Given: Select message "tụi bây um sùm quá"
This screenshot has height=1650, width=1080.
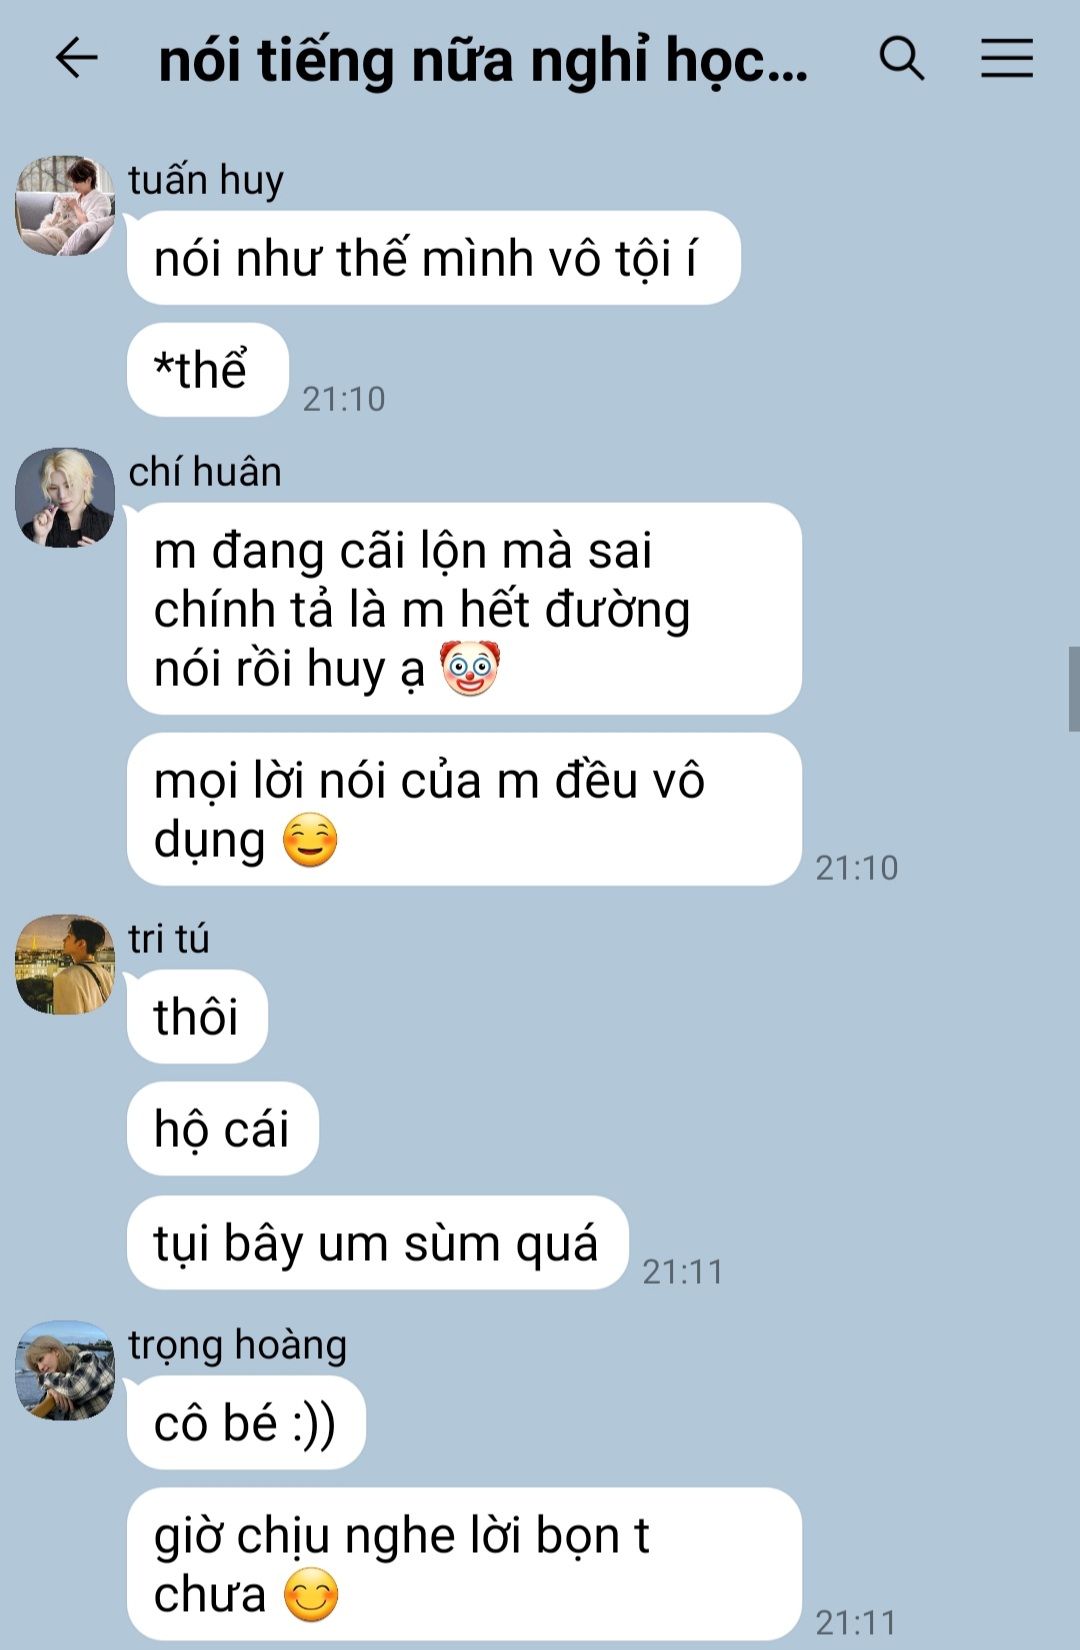Looking at the screenshot, I should (377, 1243).
